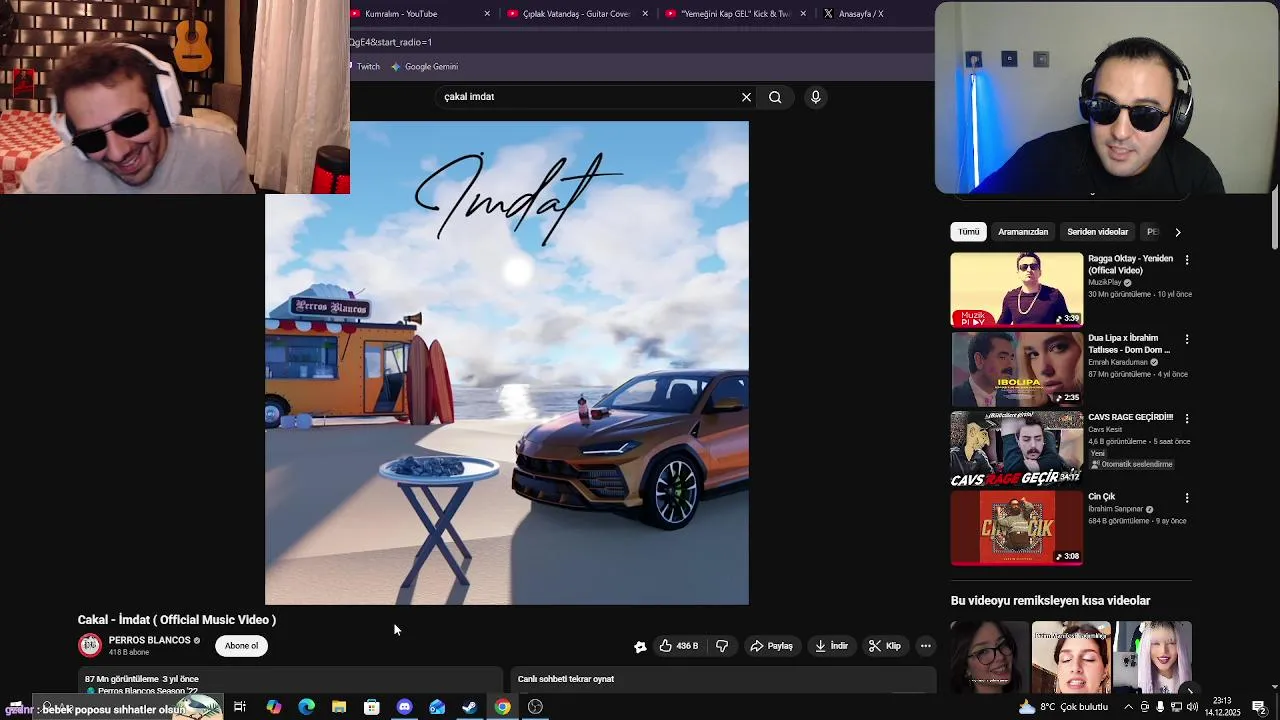The image size is (1280, 720).
Task: Open Microsoft Edge from the taskbar
Action: (306, 707)
